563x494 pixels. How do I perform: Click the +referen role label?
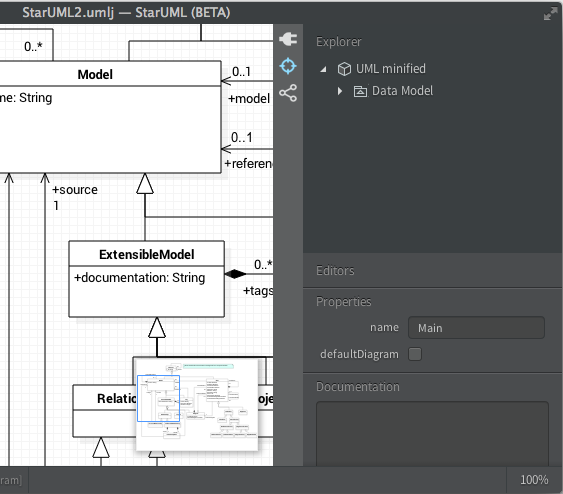tap(248, 164)
